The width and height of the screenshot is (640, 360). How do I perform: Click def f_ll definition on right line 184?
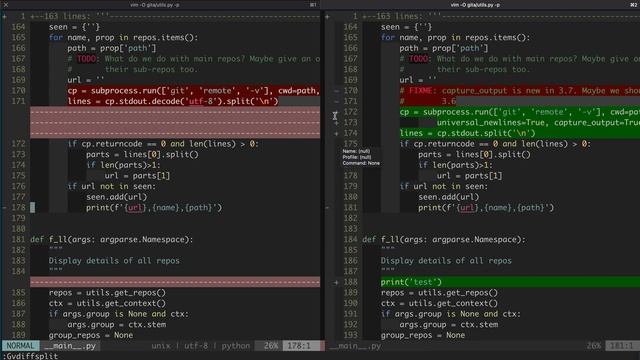[x=444, y=240]
